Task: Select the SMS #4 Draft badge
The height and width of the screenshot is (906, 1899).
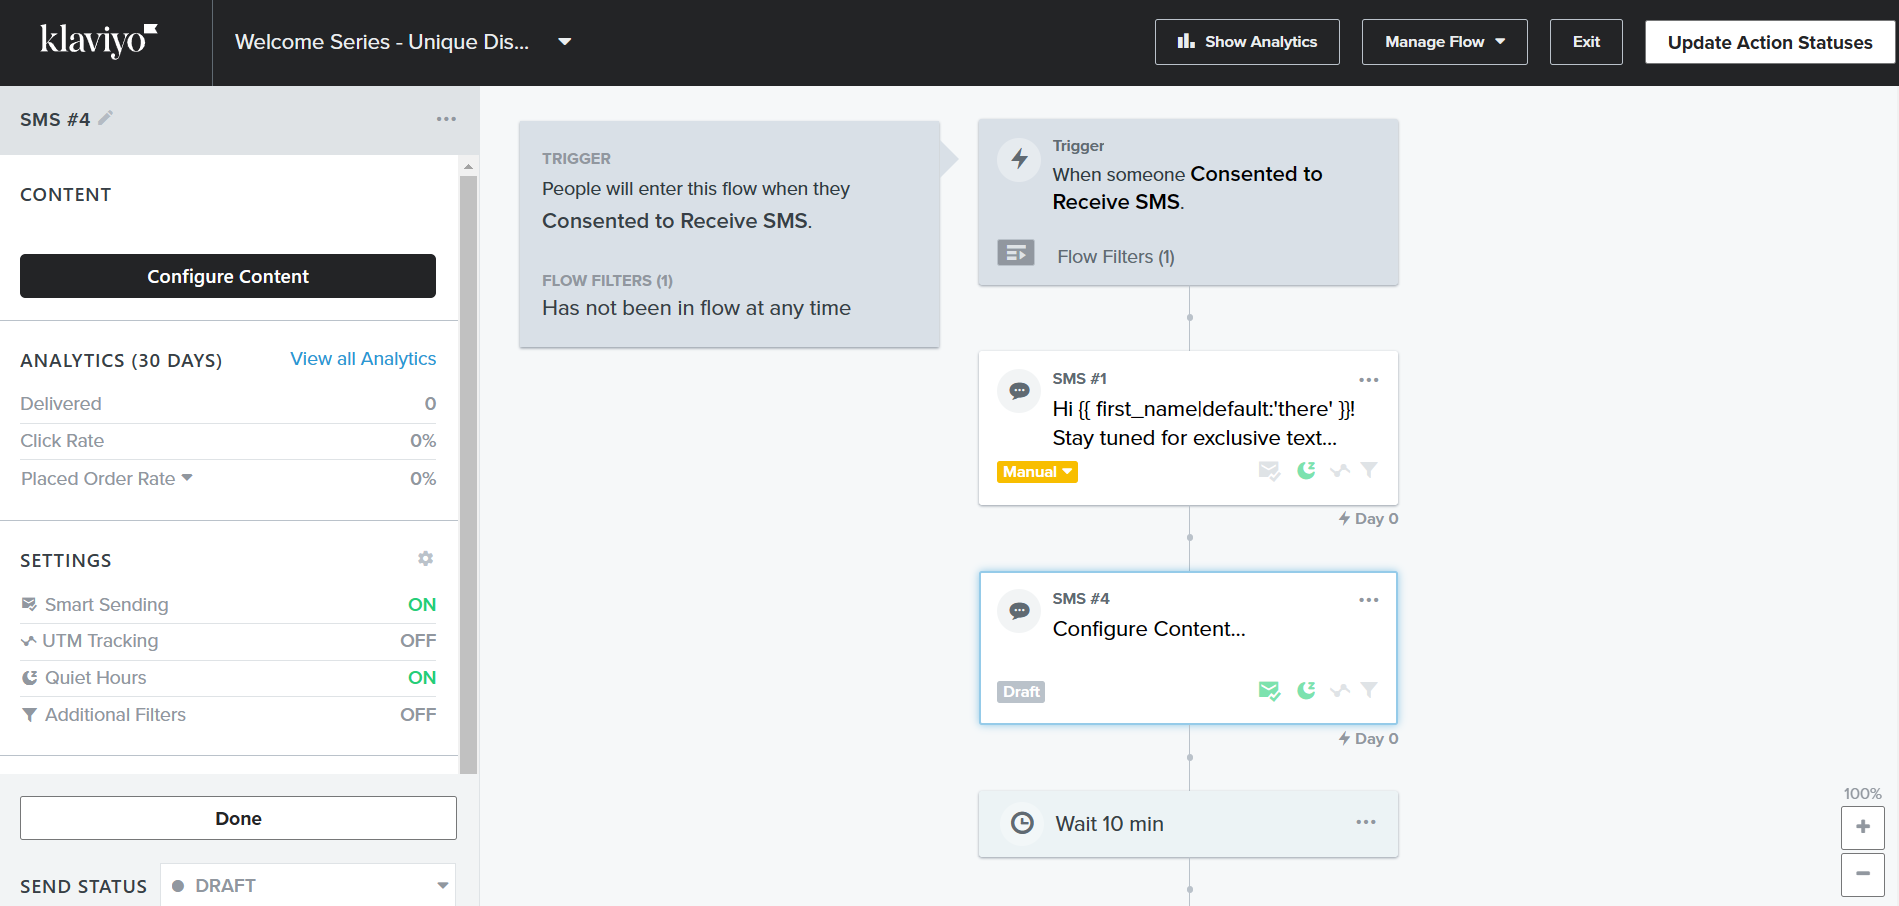Action: 1021,692
